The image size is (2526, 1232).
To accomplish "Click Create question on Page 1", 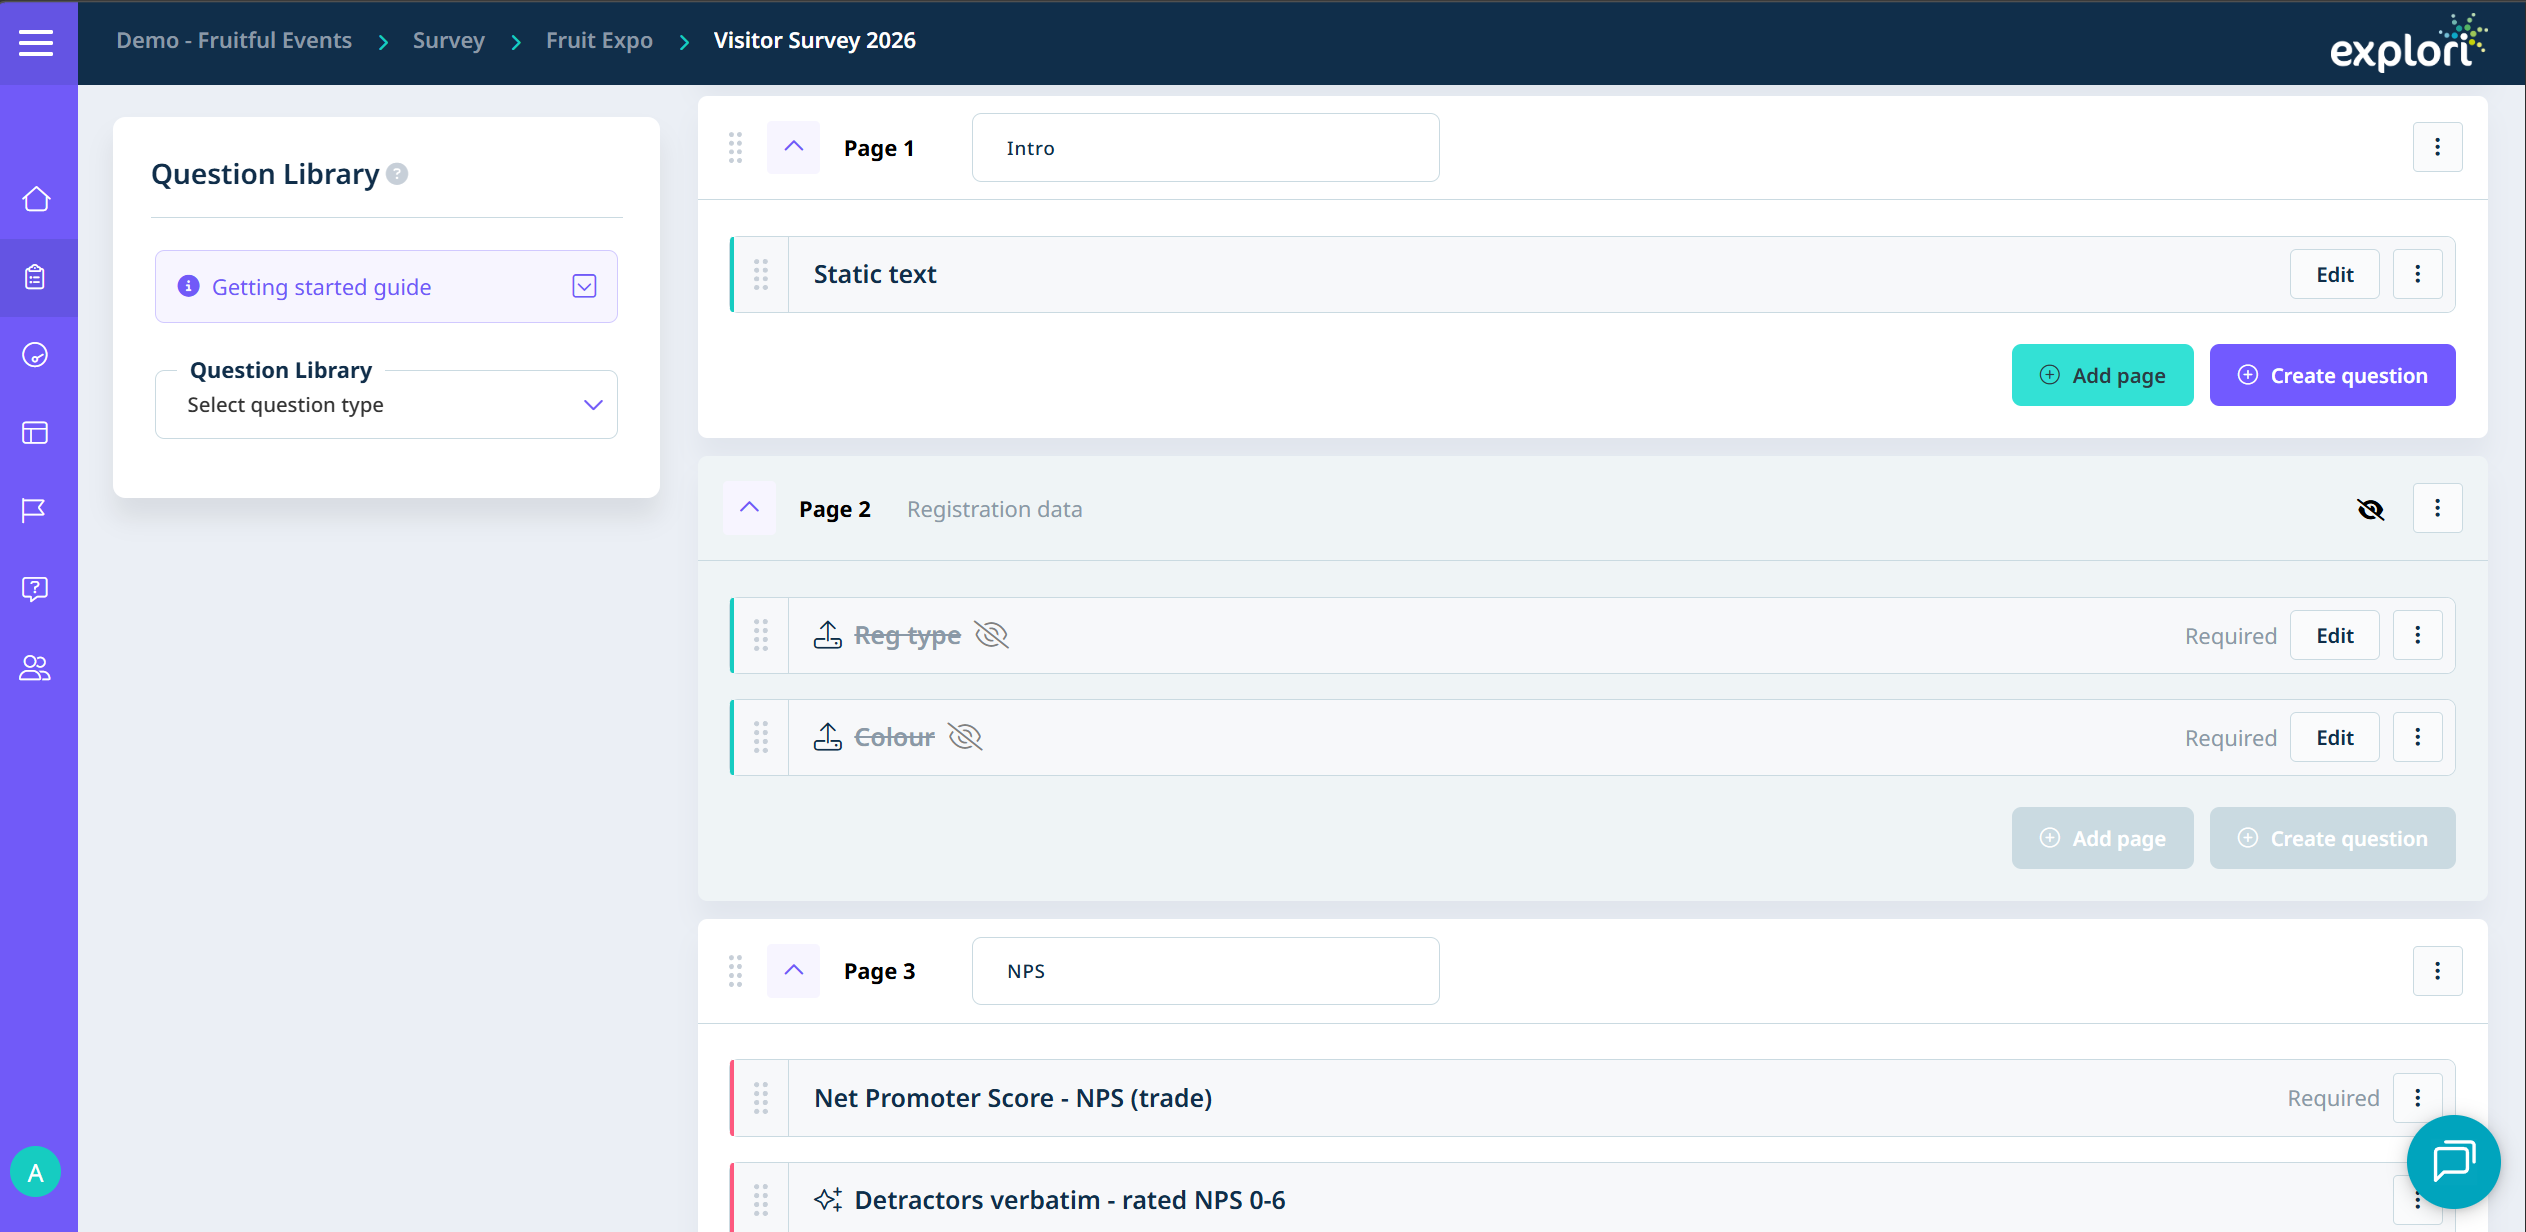I will pos(2332,375).
